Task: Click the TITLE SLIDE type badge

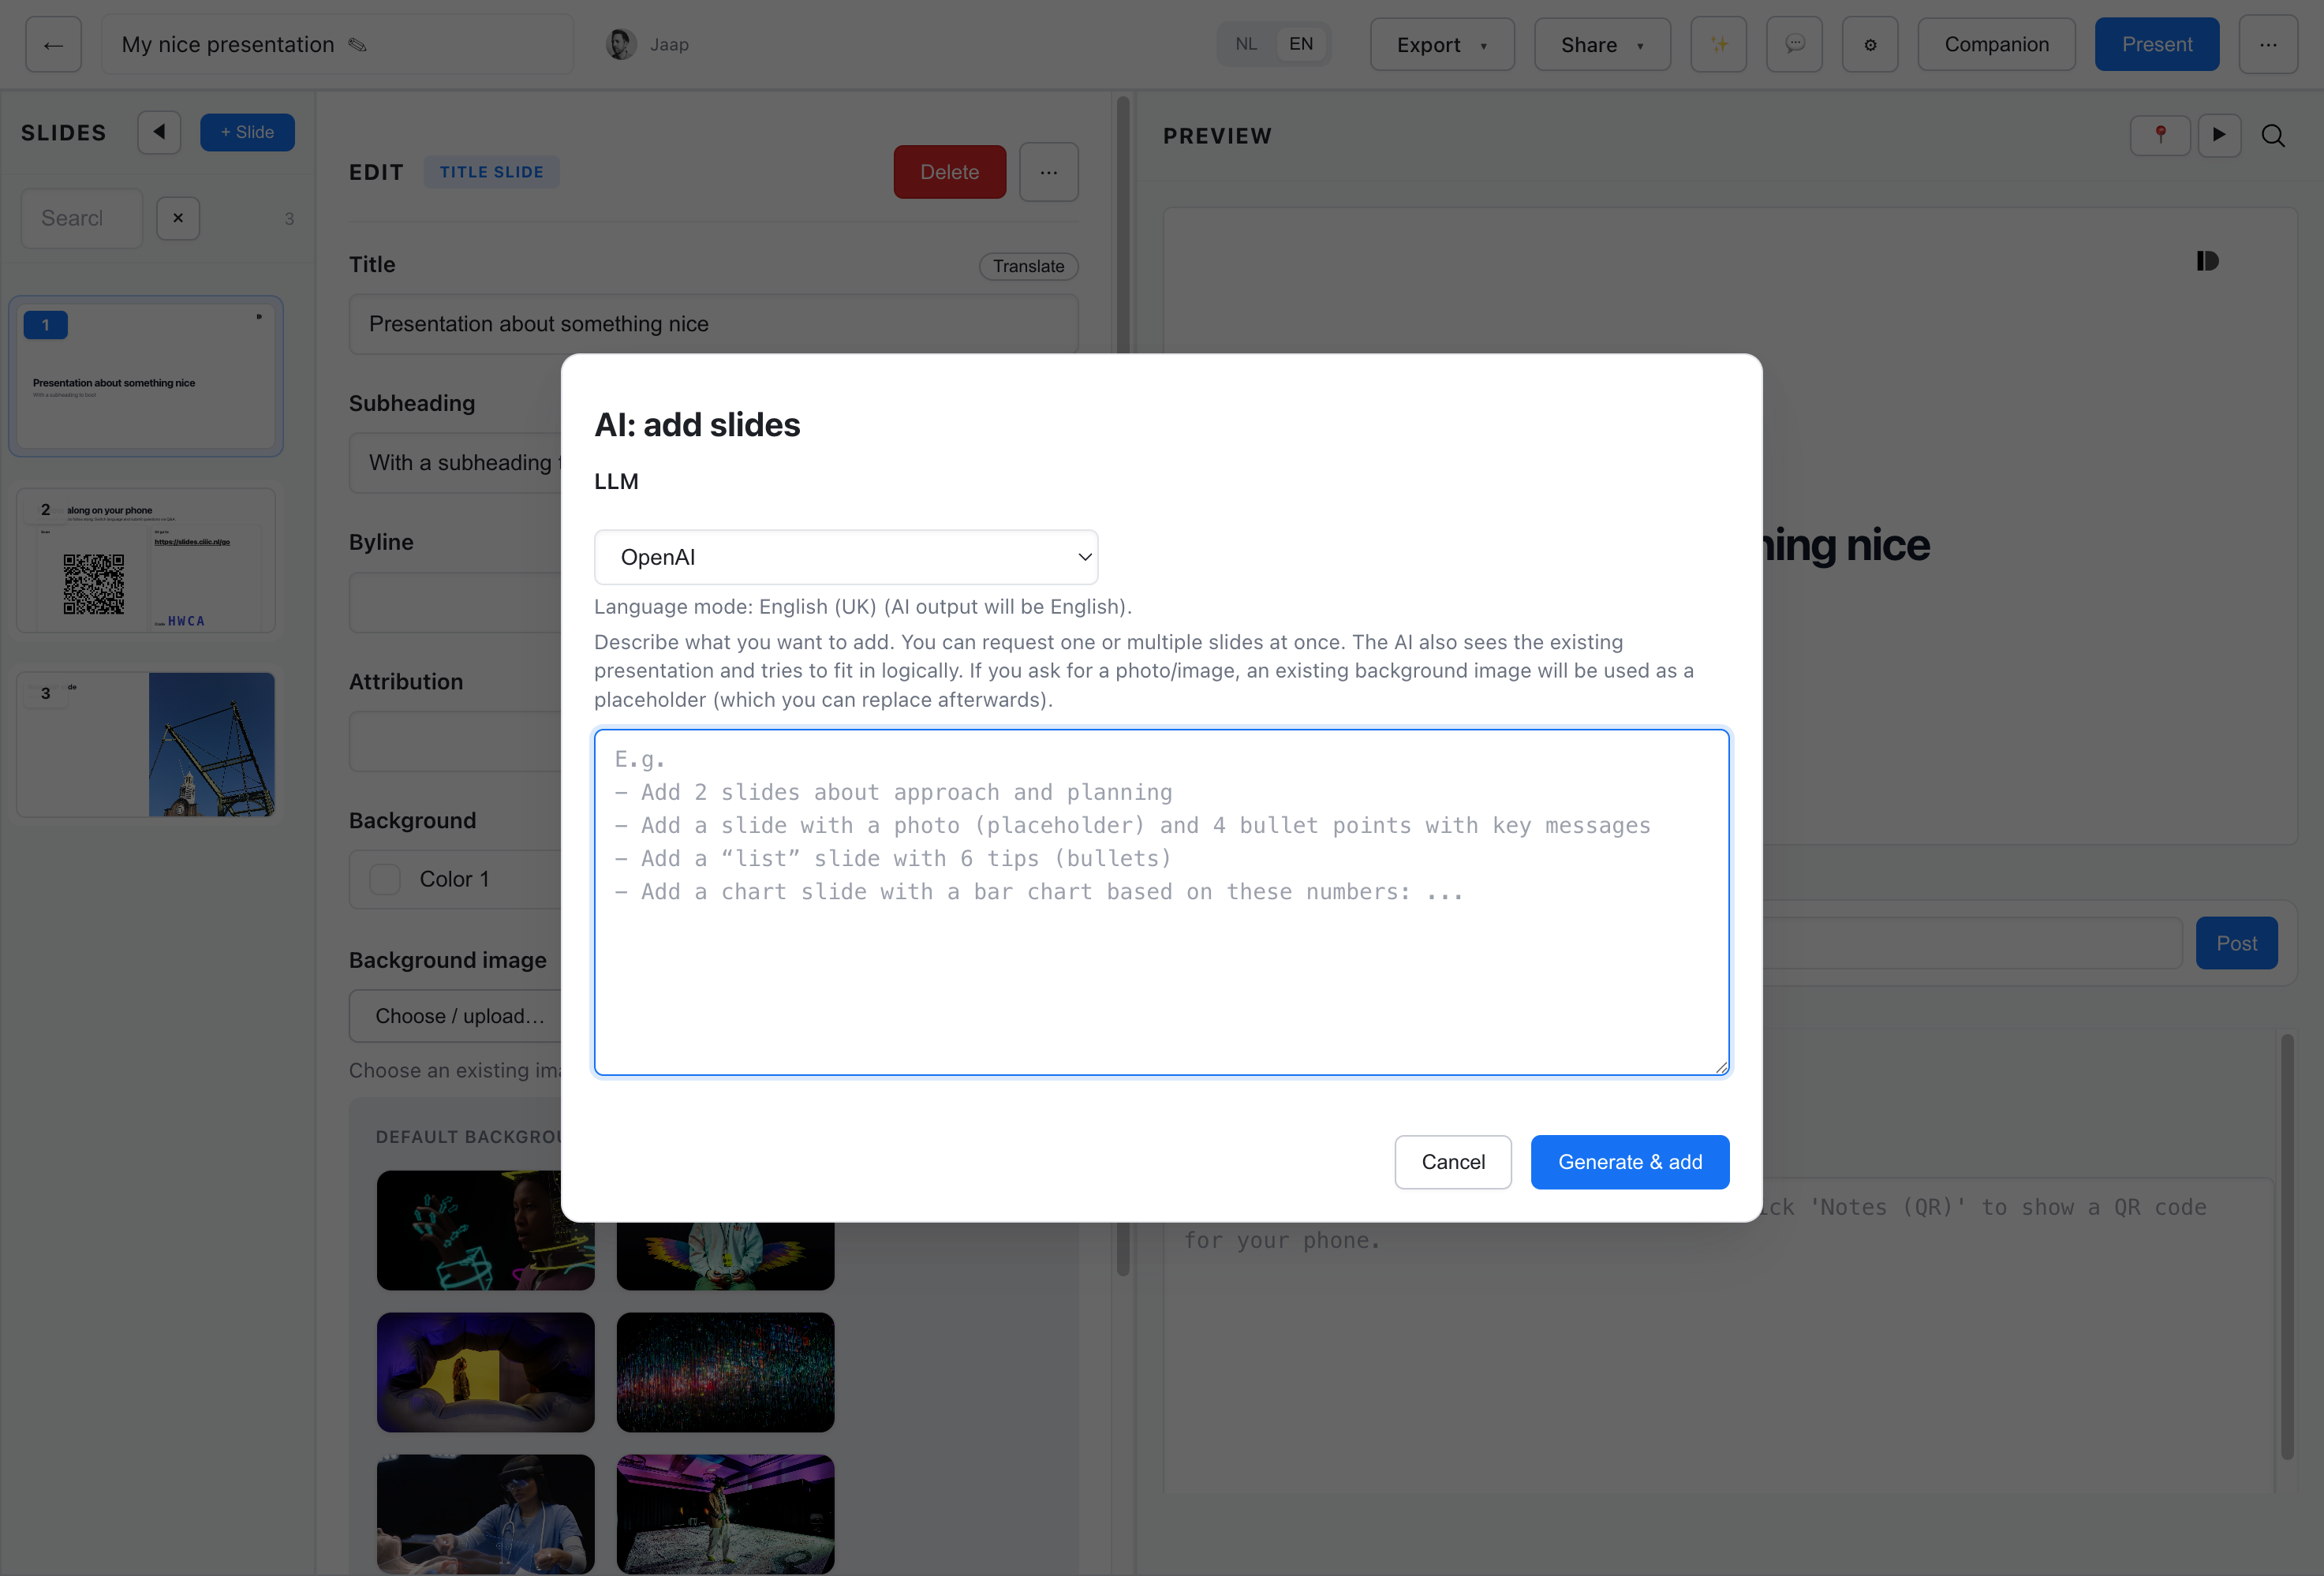Action: 491,172
